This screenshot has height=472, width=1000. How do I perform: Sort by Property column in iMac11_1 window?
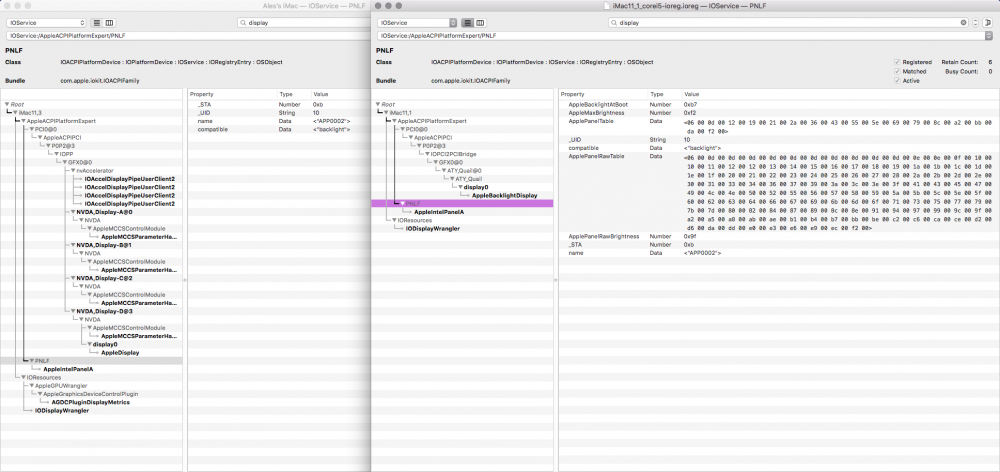603,94
